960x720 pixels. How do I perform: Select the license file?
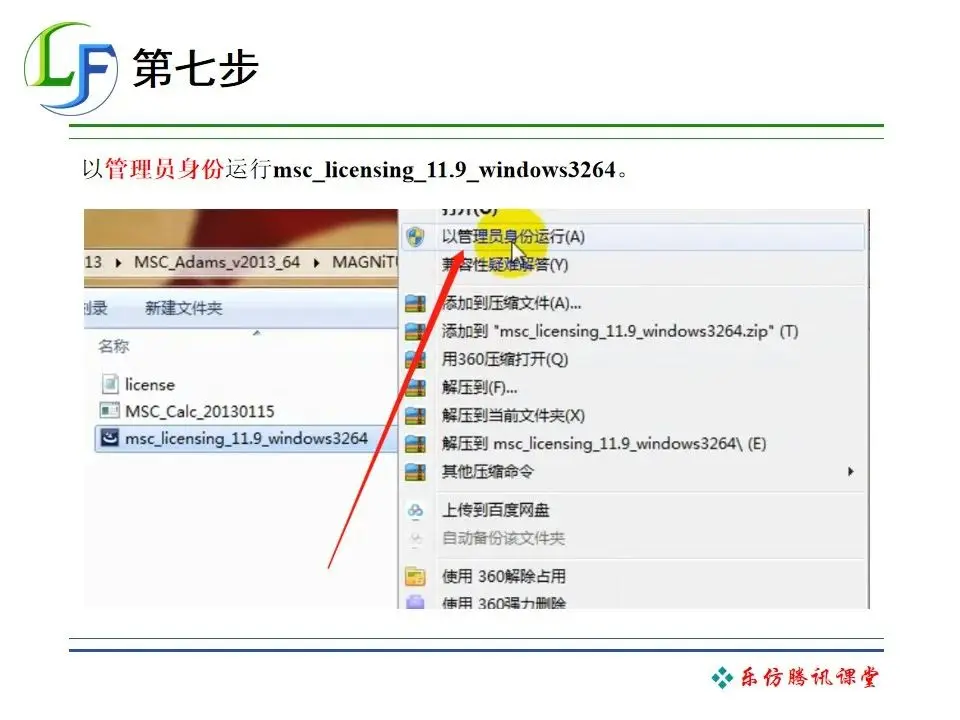pos(150,384)
